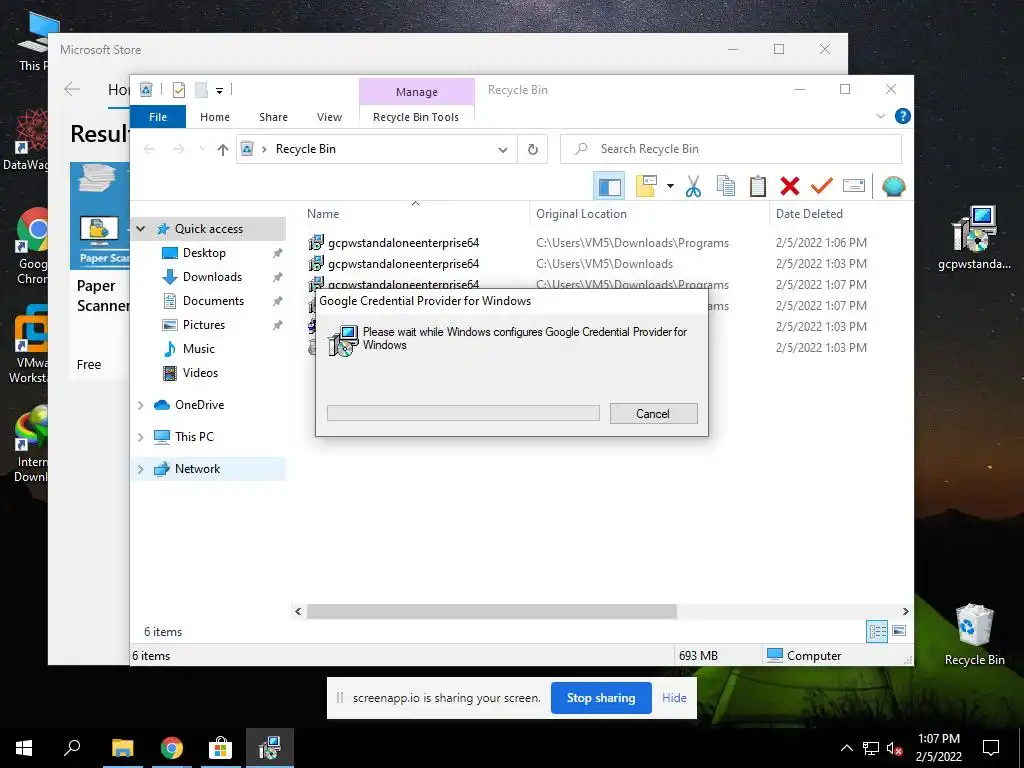
Task: Click the Manage contextual tab
Action: click(417, 92)
